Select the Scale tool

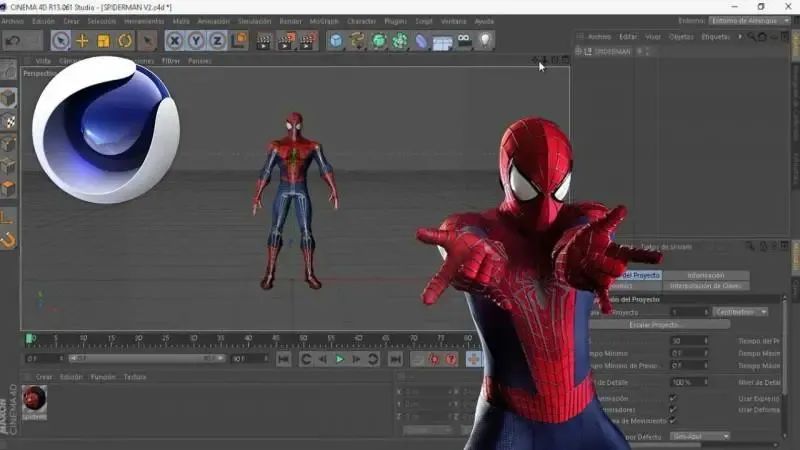pyautogui.click(x=104, y=41)
